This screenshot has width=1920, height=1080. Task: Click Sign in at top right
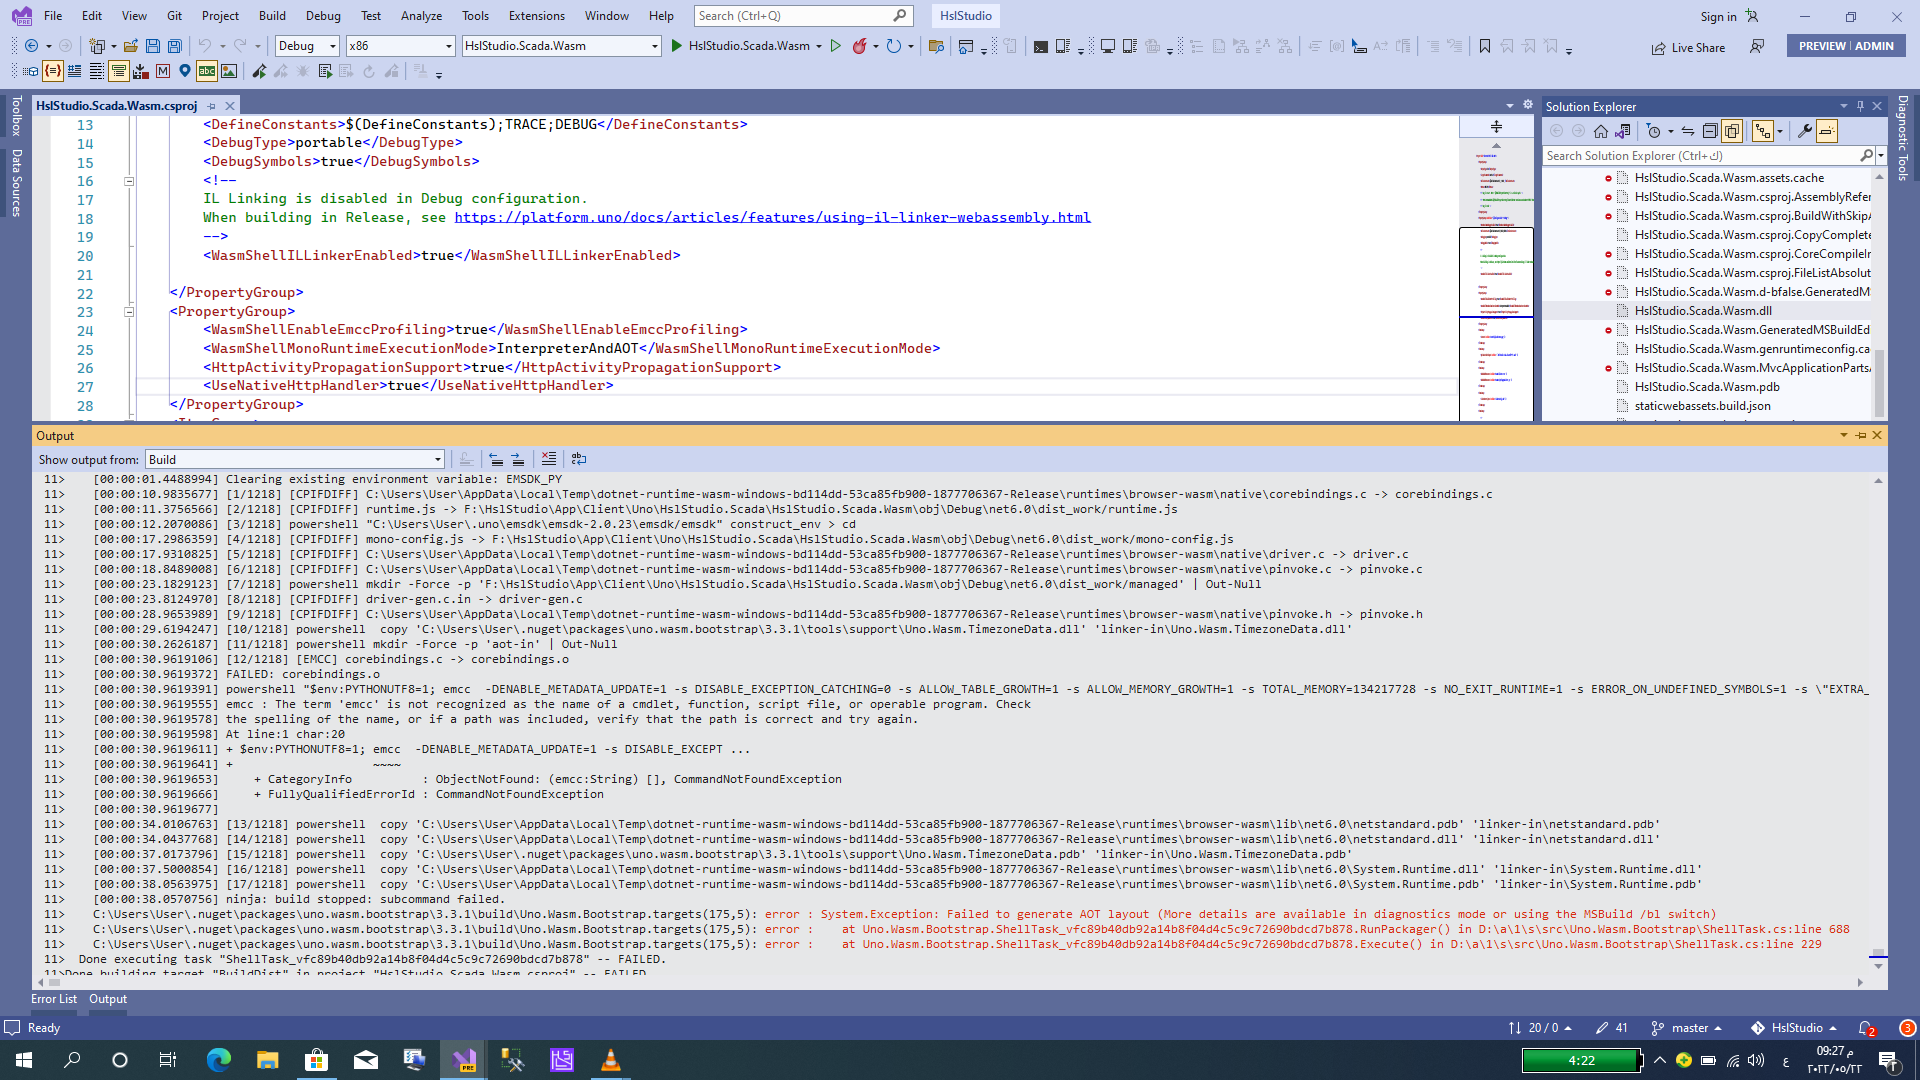coord(1718,17)
